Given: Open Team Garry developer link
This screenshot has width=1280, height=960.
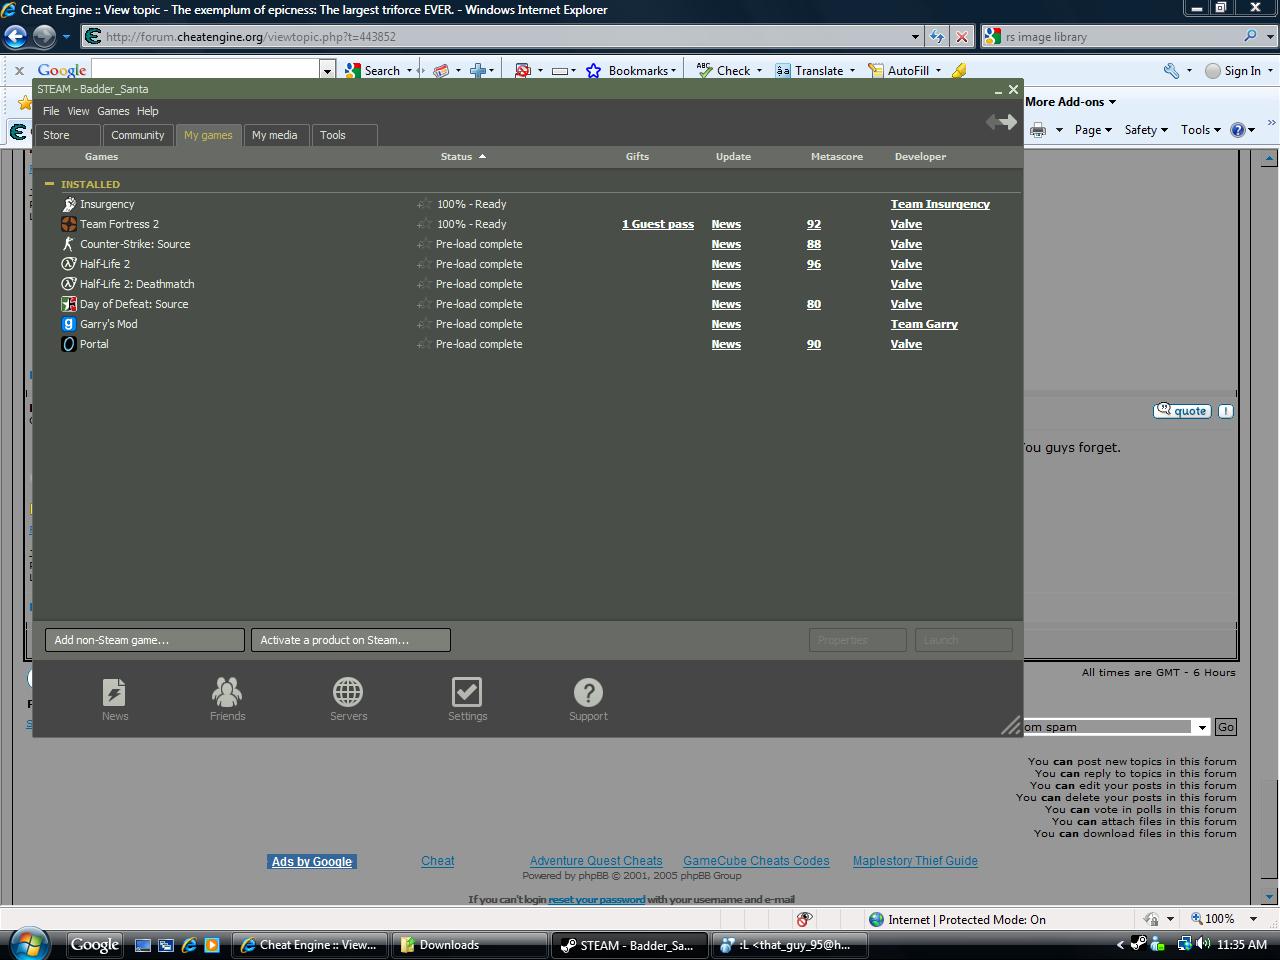Looking at the screenshot, I should coord(924,324).
